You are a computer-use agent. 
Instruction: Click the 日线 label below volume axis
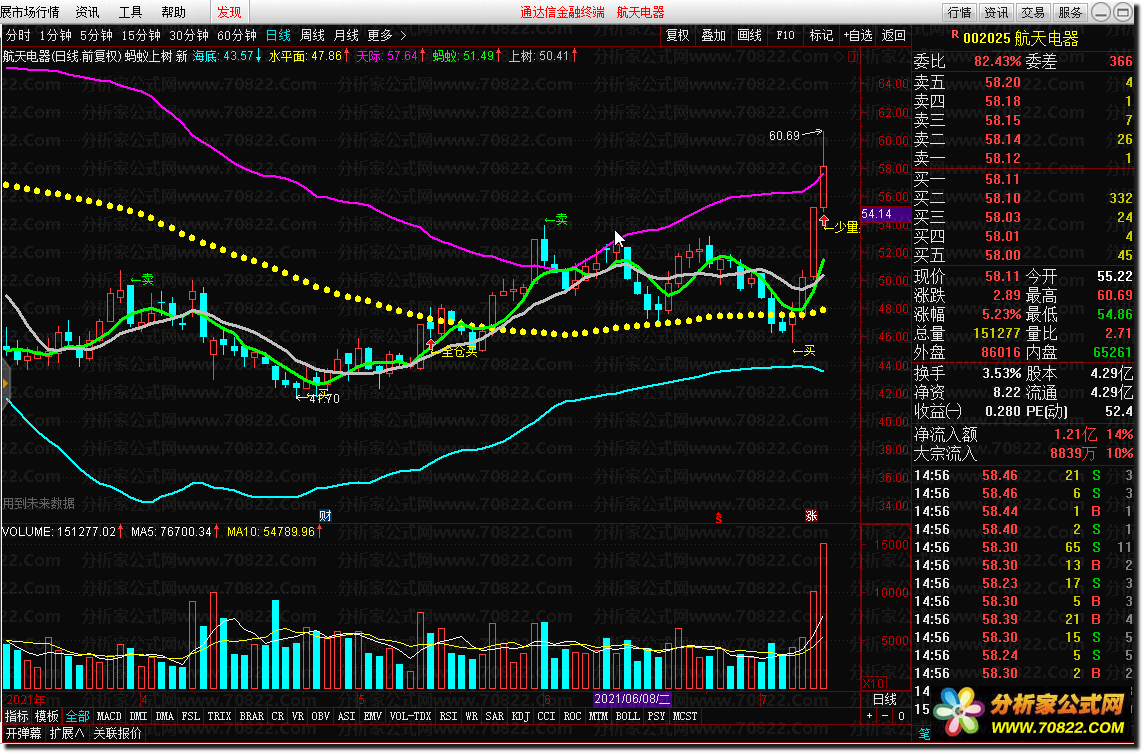pos(885,699)
